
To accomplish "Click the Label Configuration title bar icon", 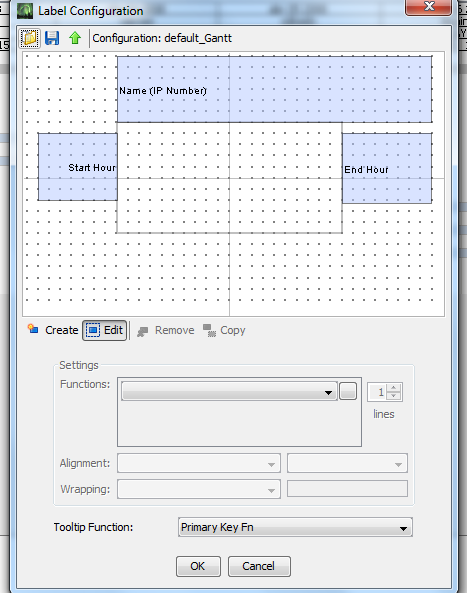I will tap(25, 11).
